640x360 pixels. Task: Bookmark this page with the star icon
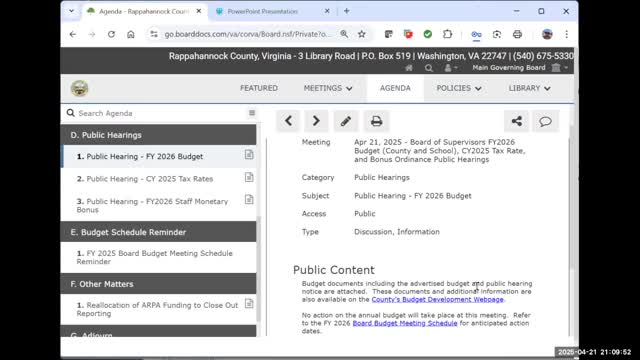click(x=362, y=34)
